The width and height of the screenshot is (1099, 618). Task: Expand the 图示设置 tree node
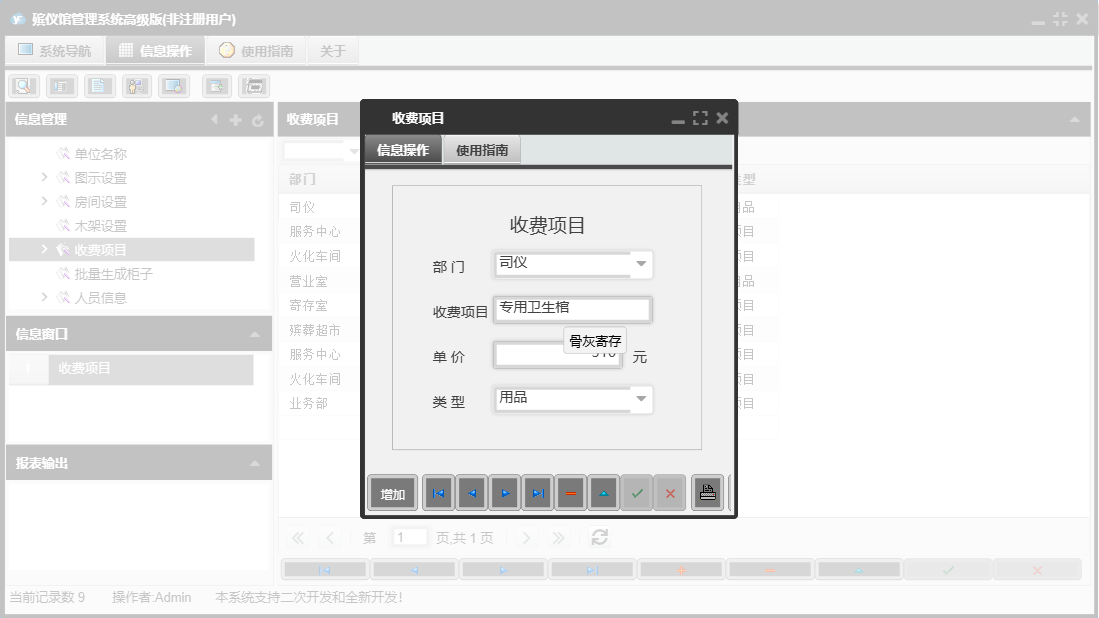pyautogui.click(x=43, y=177)
